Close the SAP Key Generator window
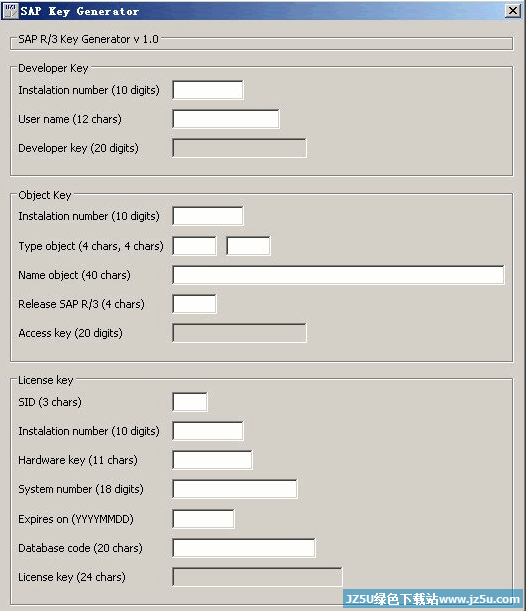 tap(513, 11)
